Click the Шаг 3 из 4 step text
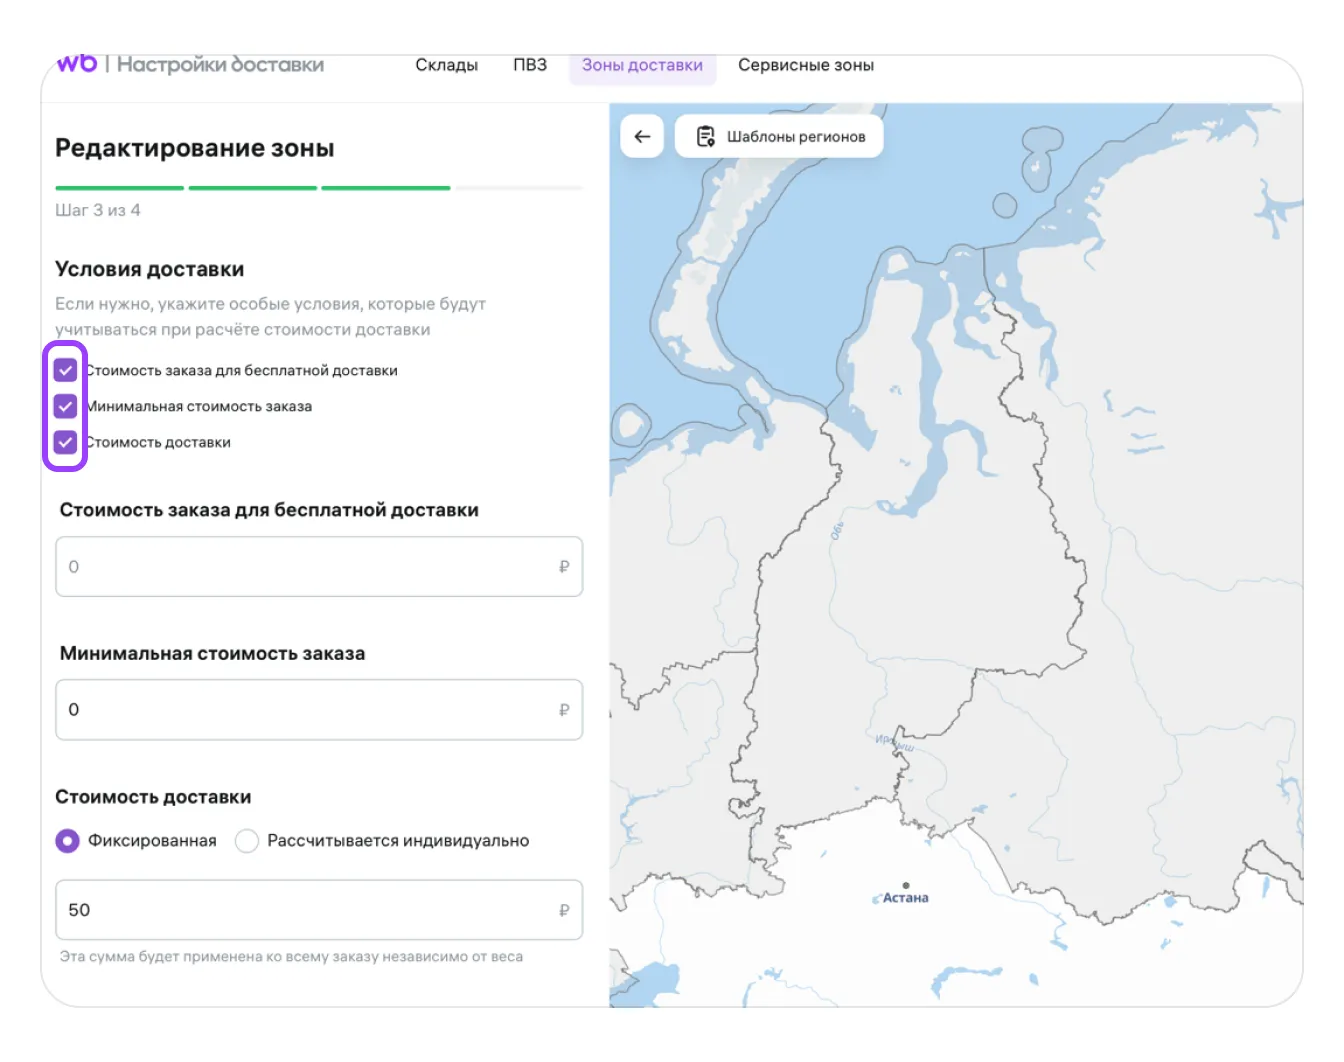 tap(98, 210)
